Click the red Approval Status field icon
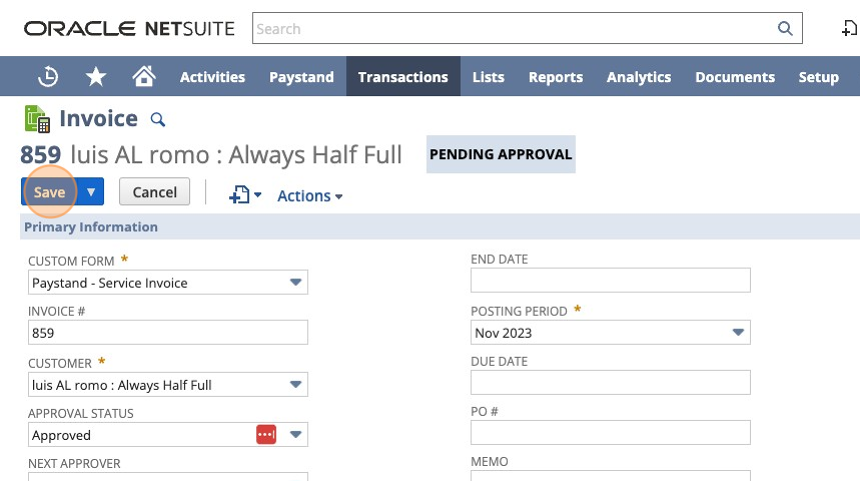860x481 pixels. pyautogui.click(x=266, y=435)
